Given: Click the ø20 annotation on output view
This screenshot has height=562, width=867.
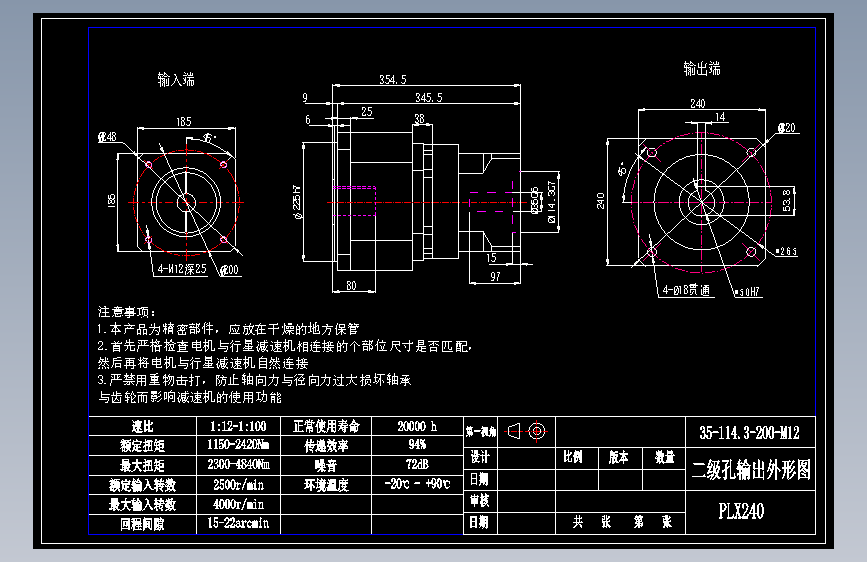Looking at the screenshot, I should 786,128.
